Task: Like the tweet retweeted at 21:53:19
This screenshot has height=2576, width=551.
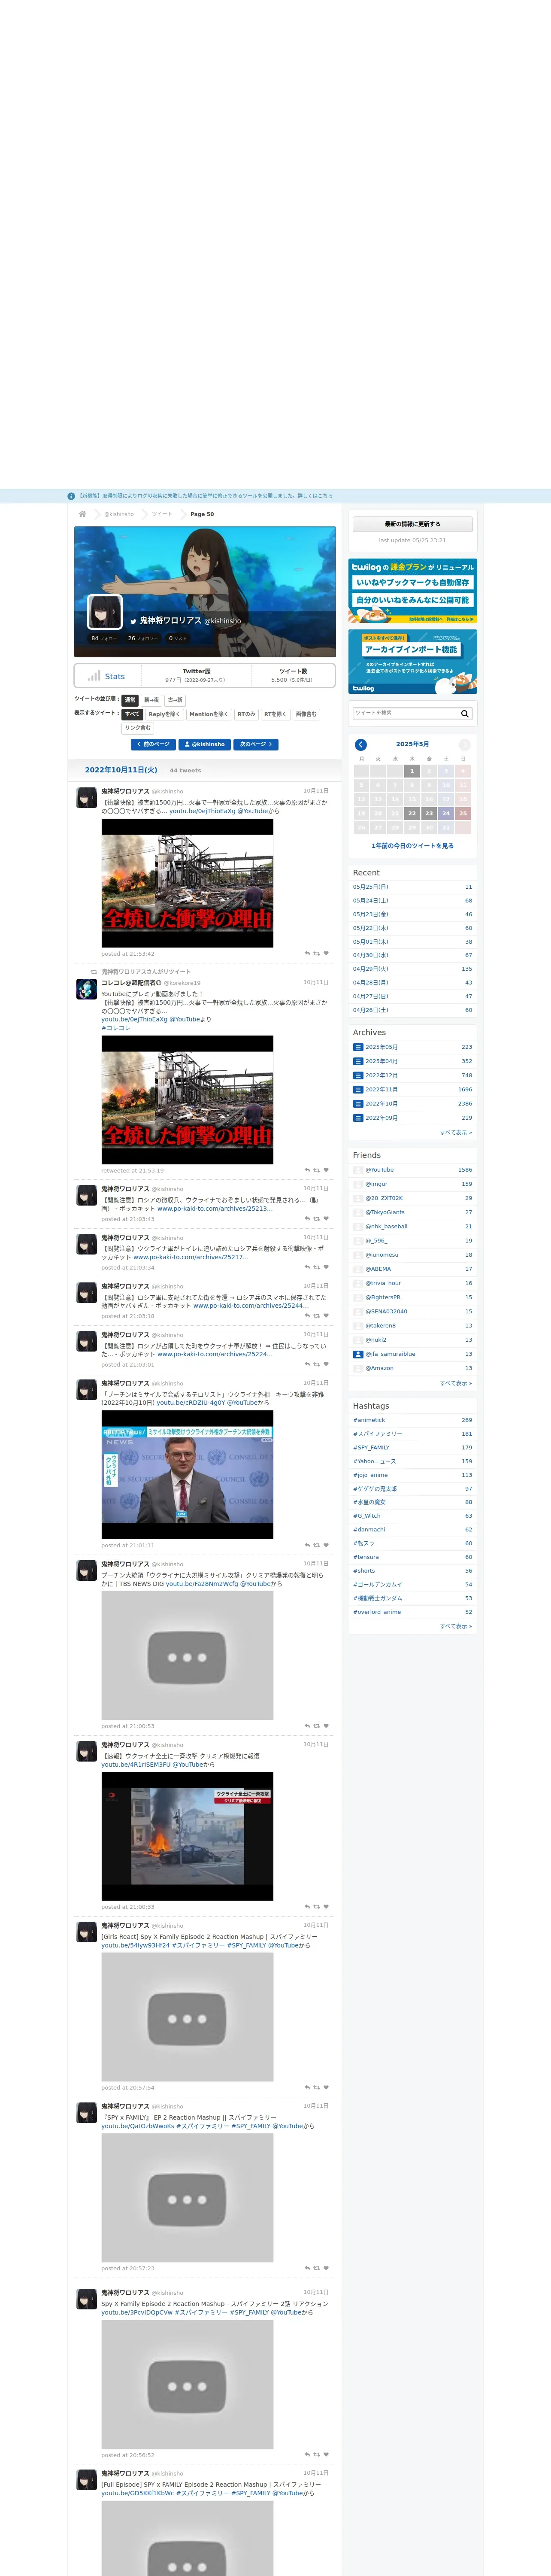Action: tap(326, 1170)
